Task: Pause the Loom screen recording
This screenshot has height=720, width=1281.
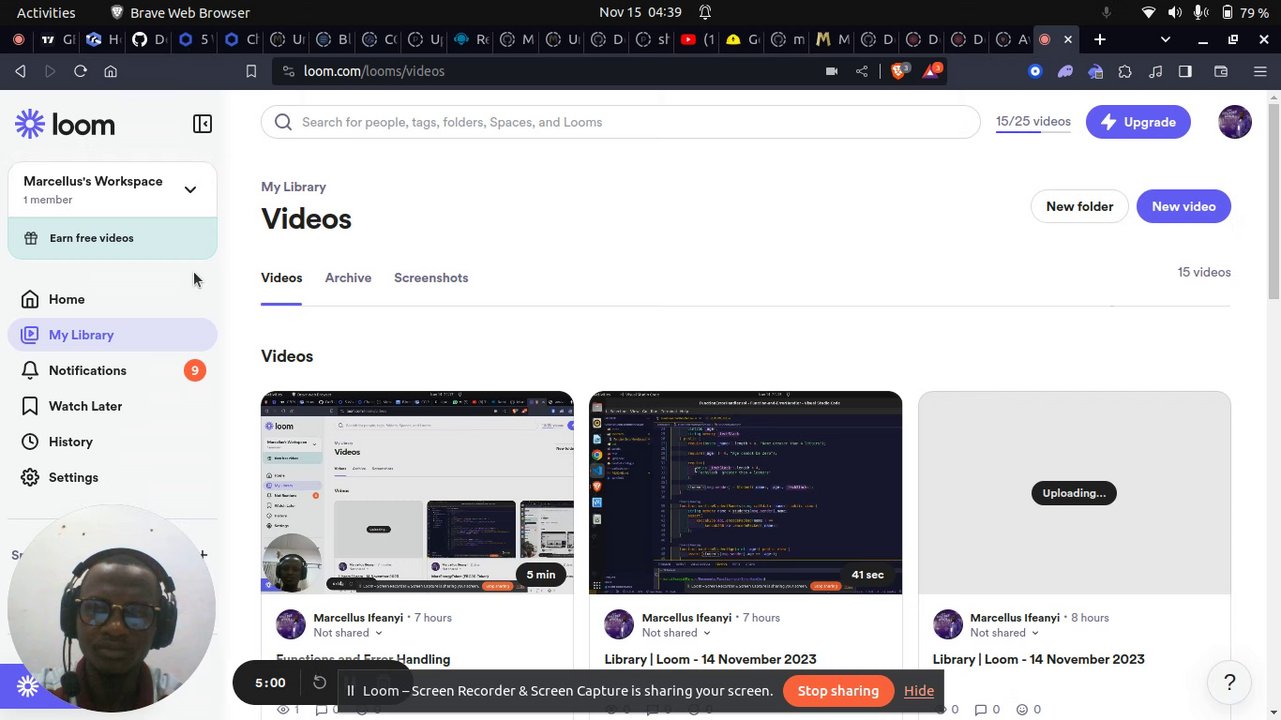Action: click(x=350, y=691)
